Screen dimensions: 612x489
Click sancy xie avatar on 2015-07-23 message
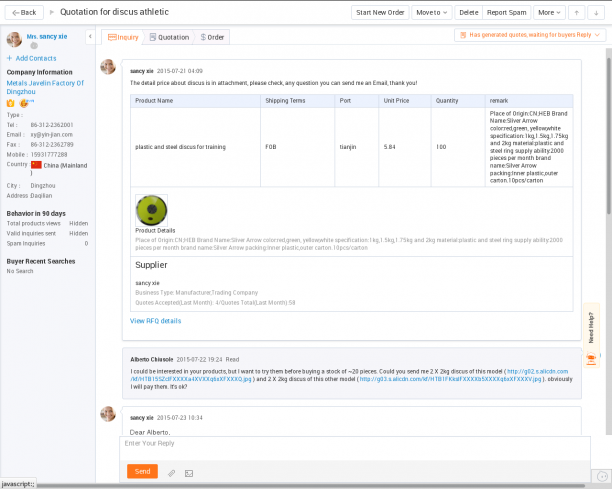coord(108,414)
